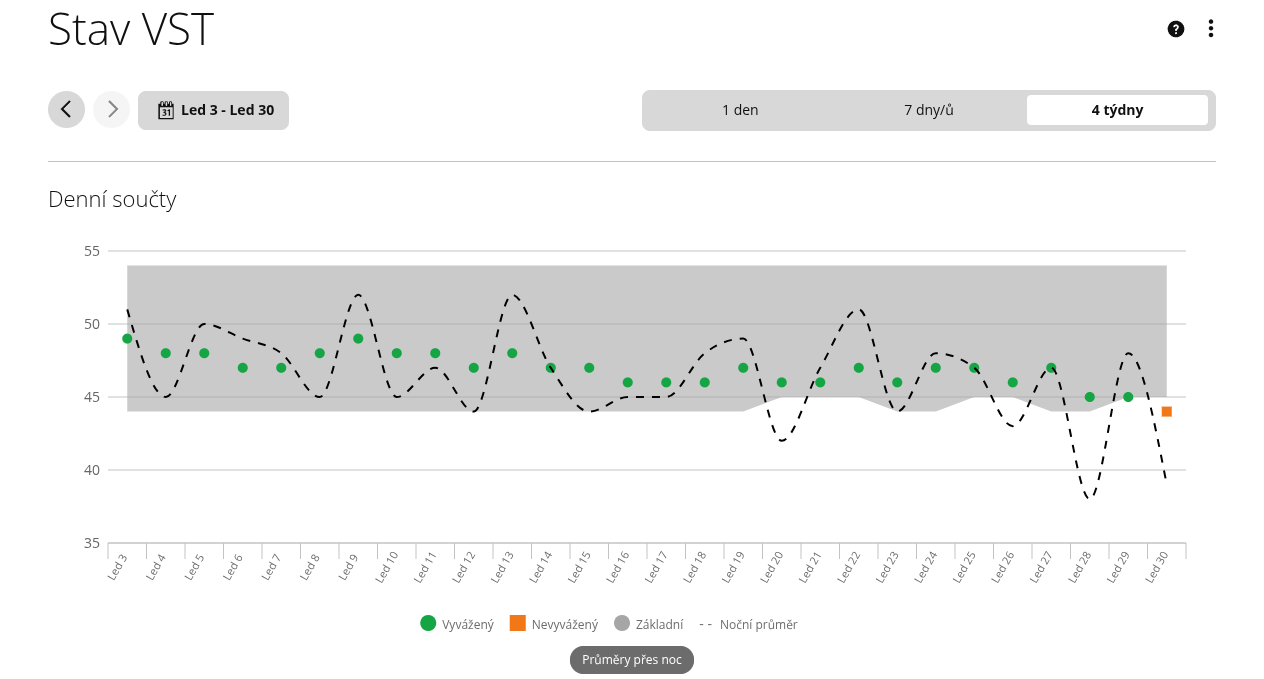Image resolution: width=1264 pixels, height=679 pixels.
Task: Select the green data point for Led 3
Action: (x=127, y=339)
